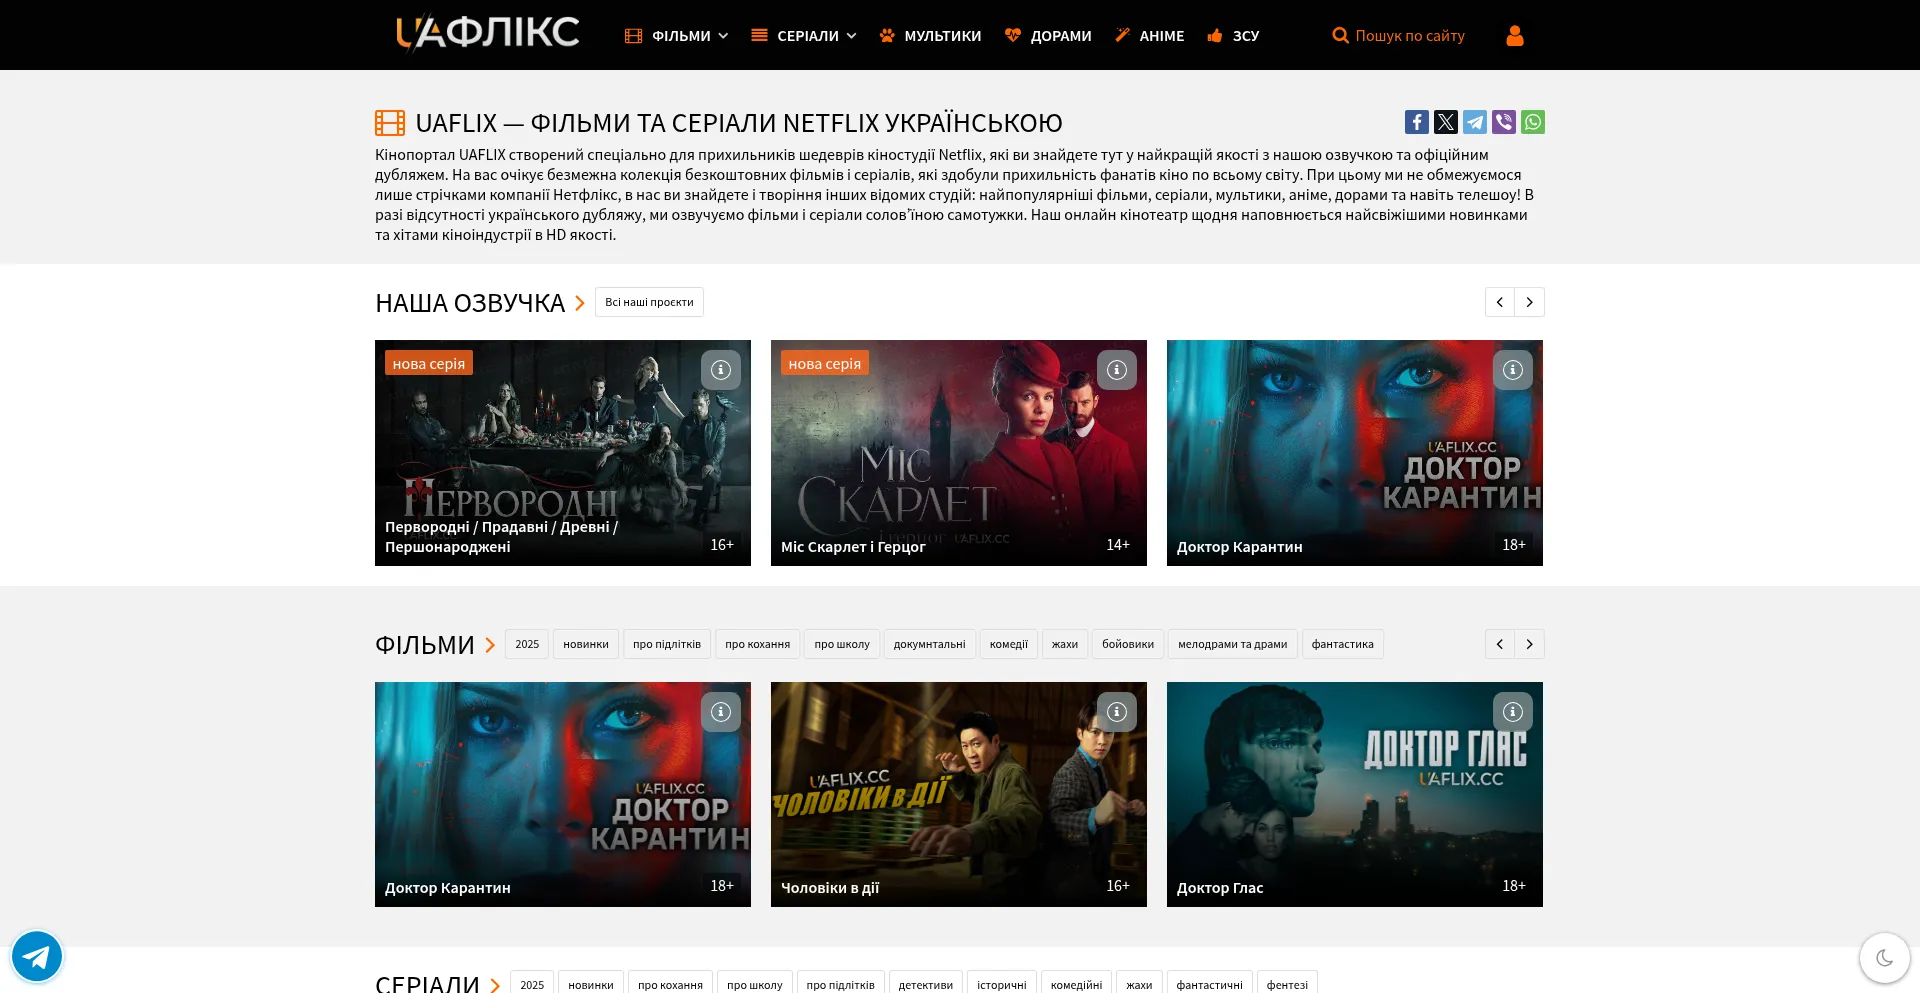Show info for Доктор Карантин in Наша озвучка
The width and height of the screenshot is (1920, 993).
tap(1513, 370)
